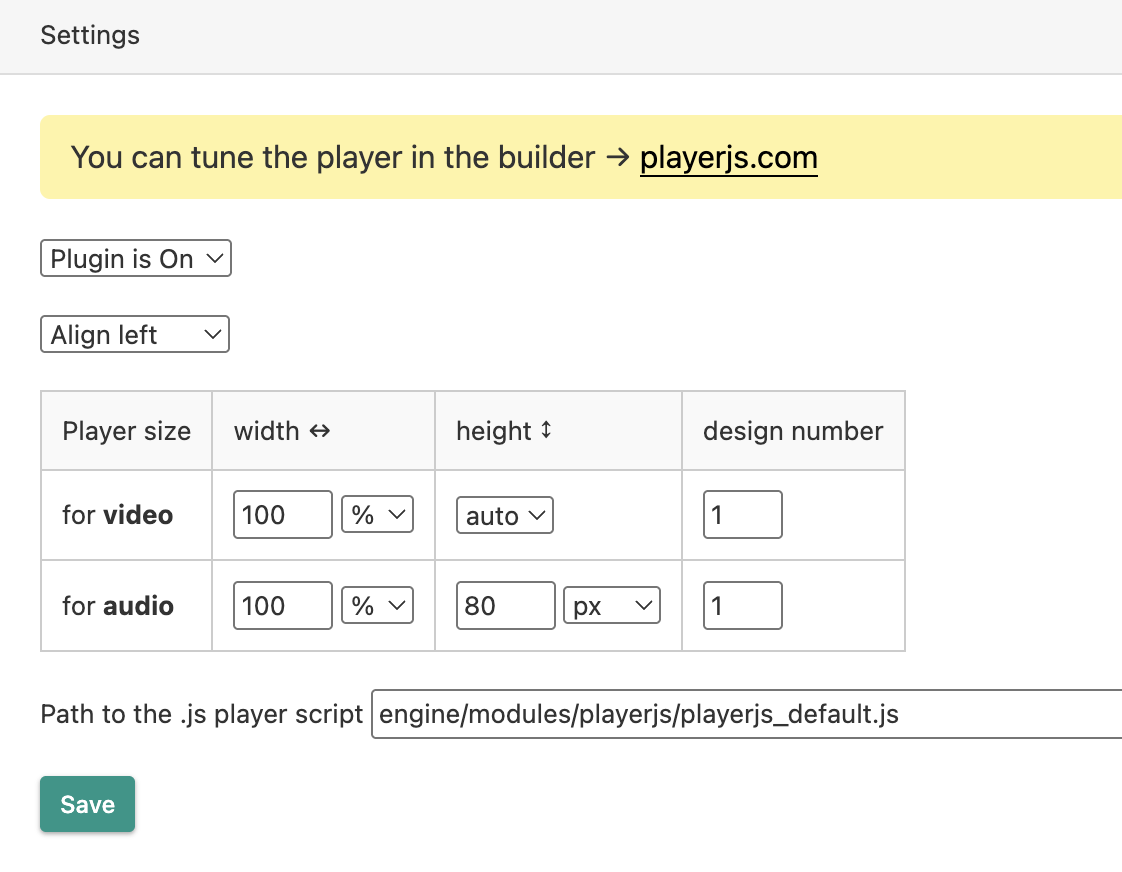Open the playerjs.com builder link
Screen dimensions: 1122x872
point(728,158)
